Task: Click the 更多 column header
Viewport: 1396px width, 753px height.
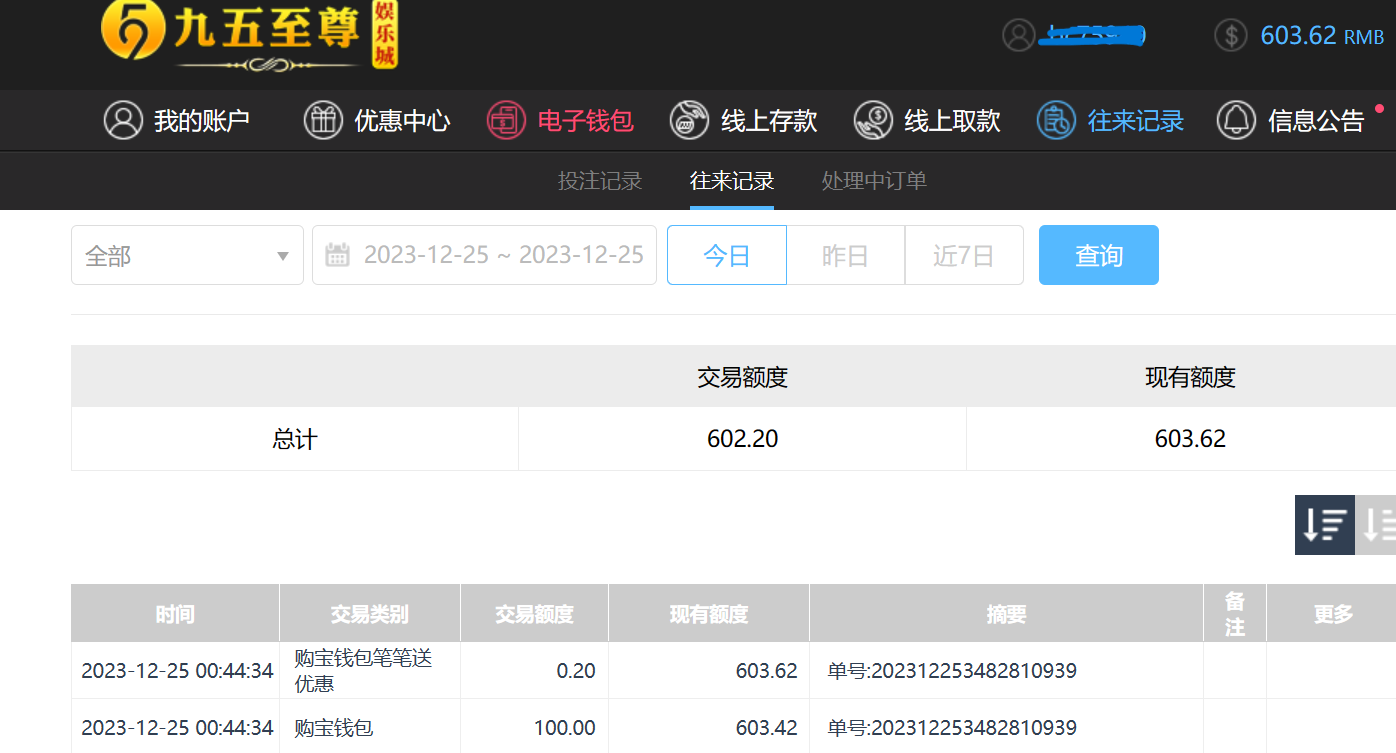Action: (1333, 613)
